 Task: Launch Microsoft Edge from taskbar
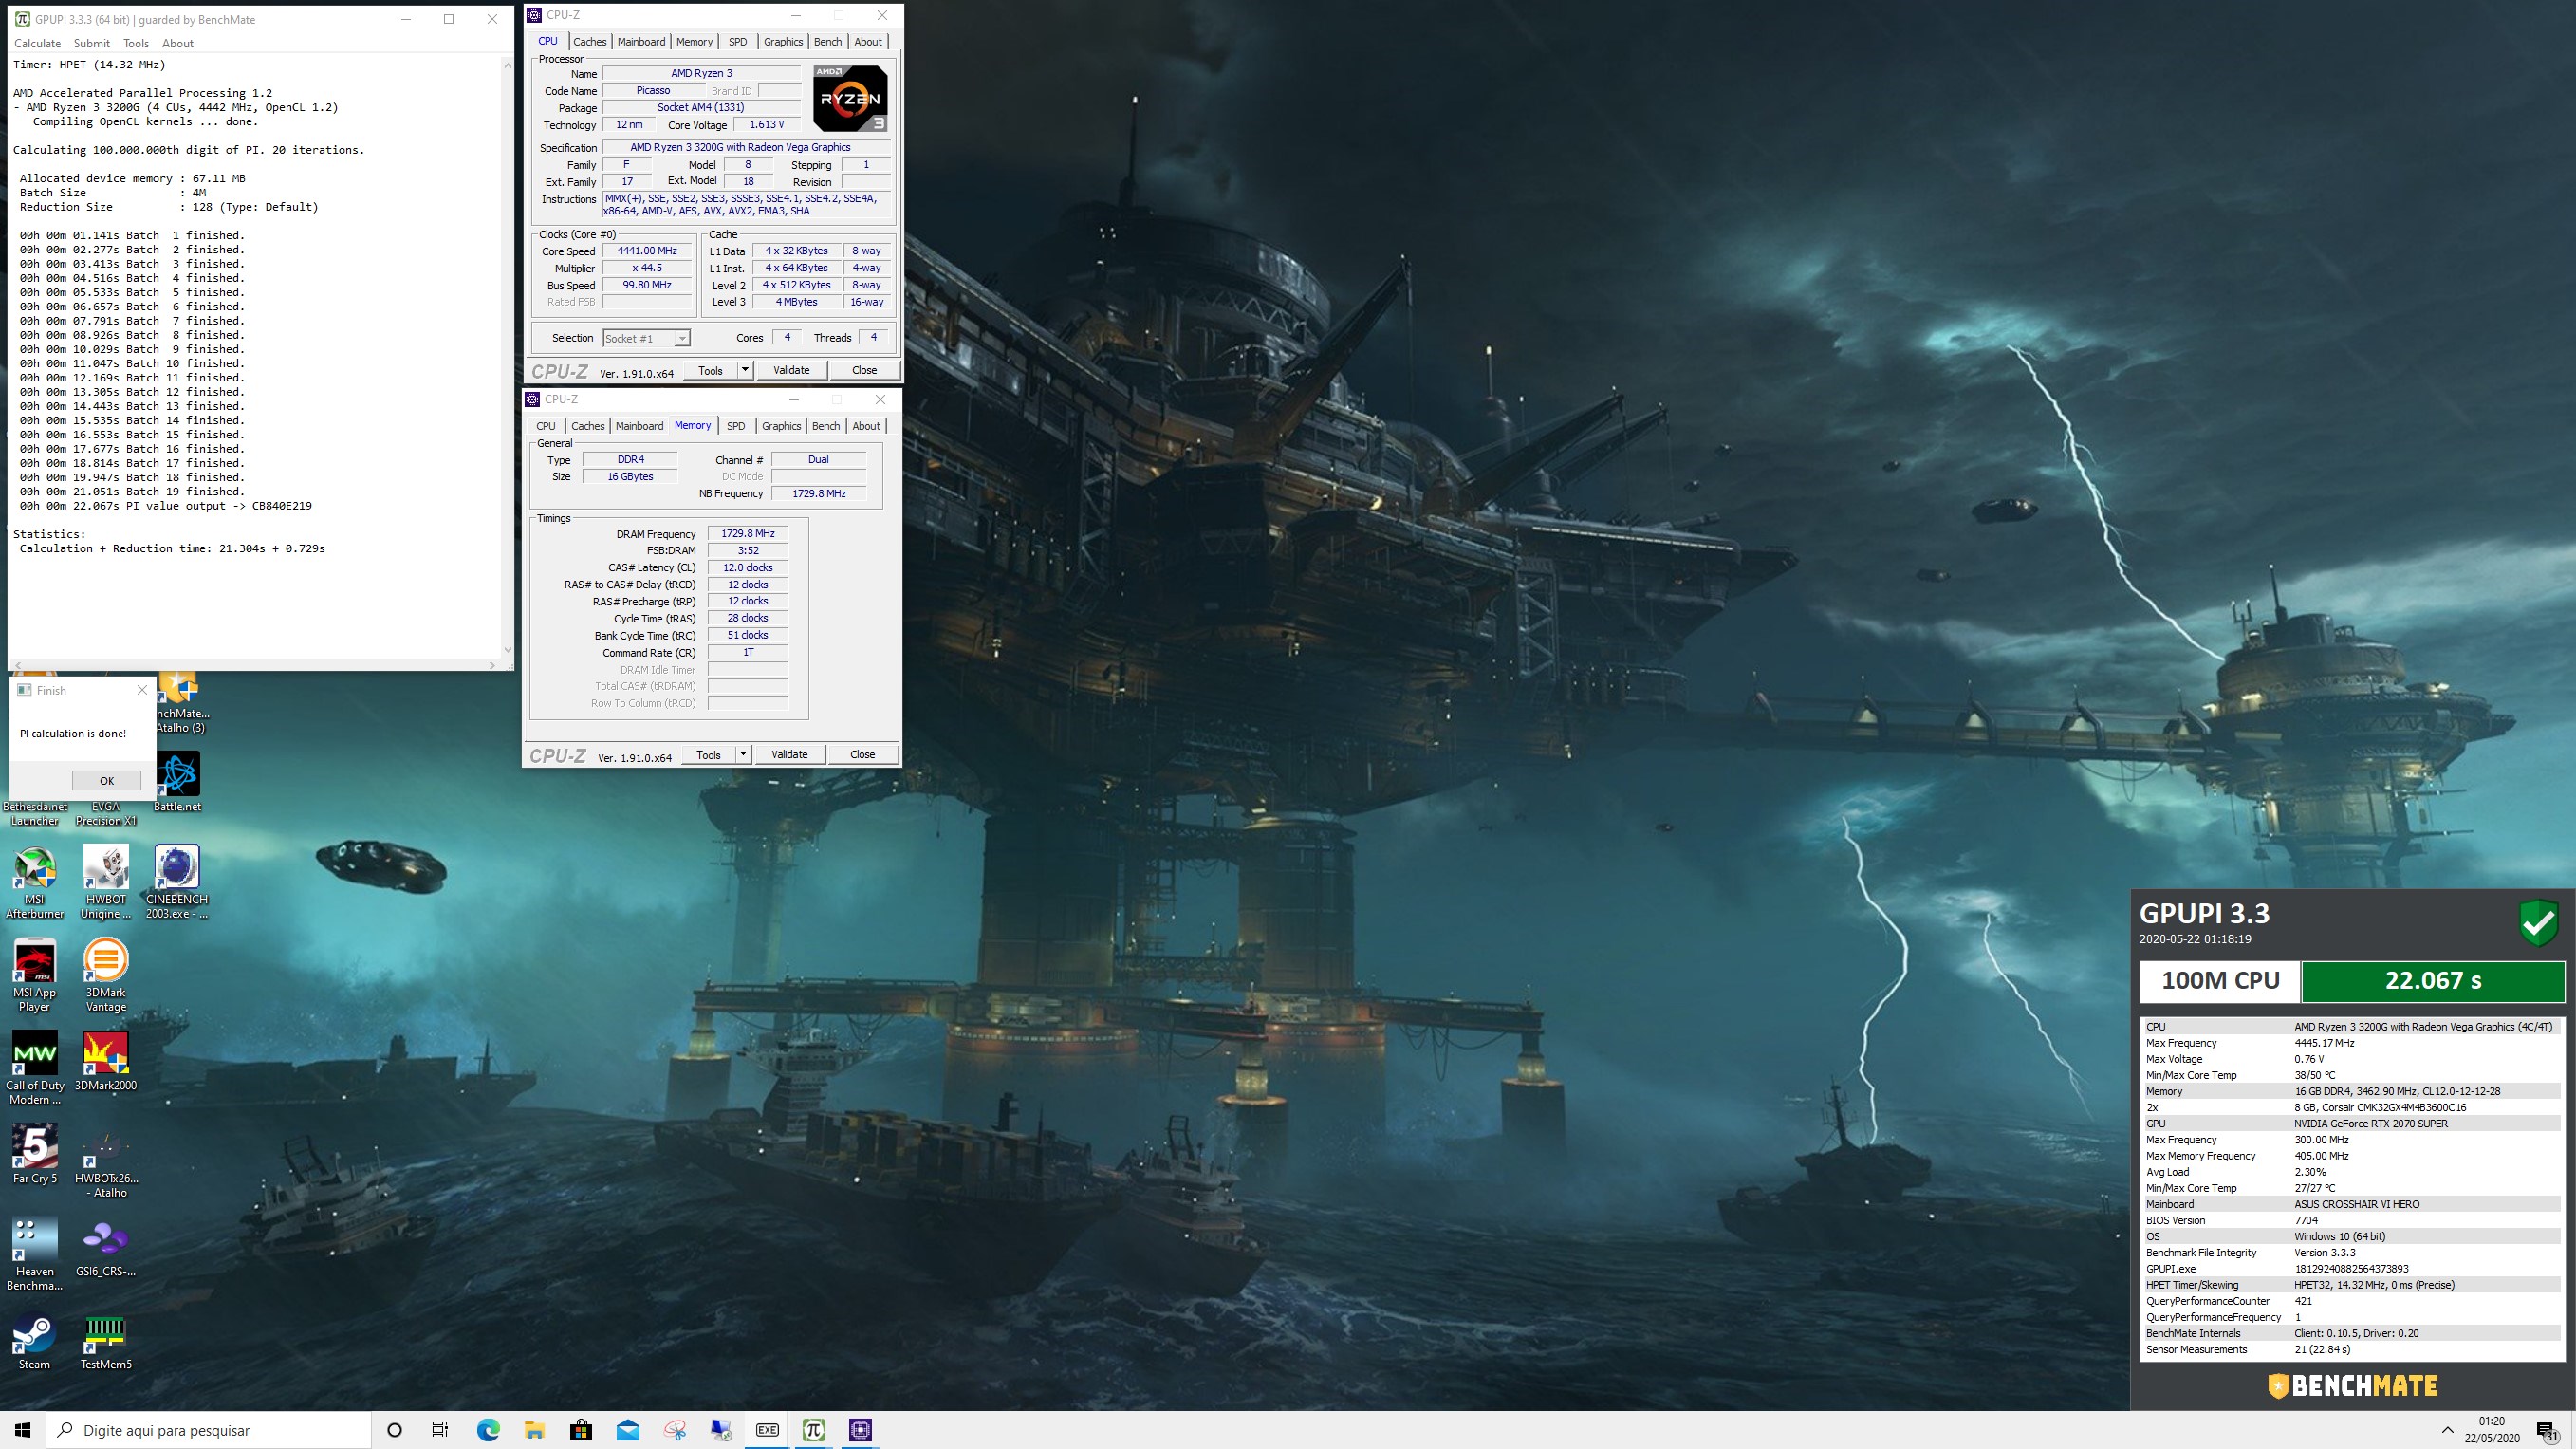(x=488, y=1430)
